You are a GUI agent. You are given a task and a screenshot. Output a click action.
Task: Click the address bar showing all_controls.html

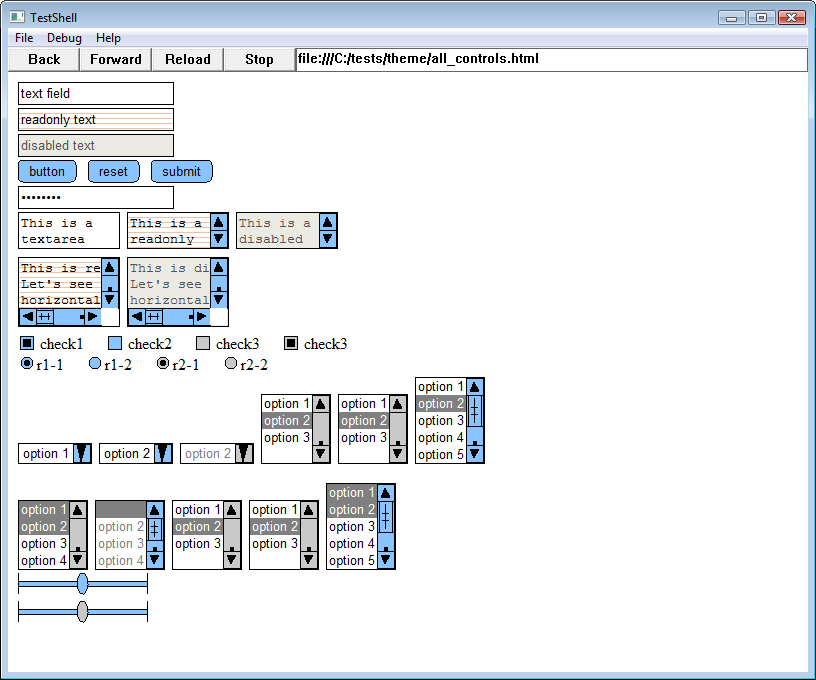(550, 59)
